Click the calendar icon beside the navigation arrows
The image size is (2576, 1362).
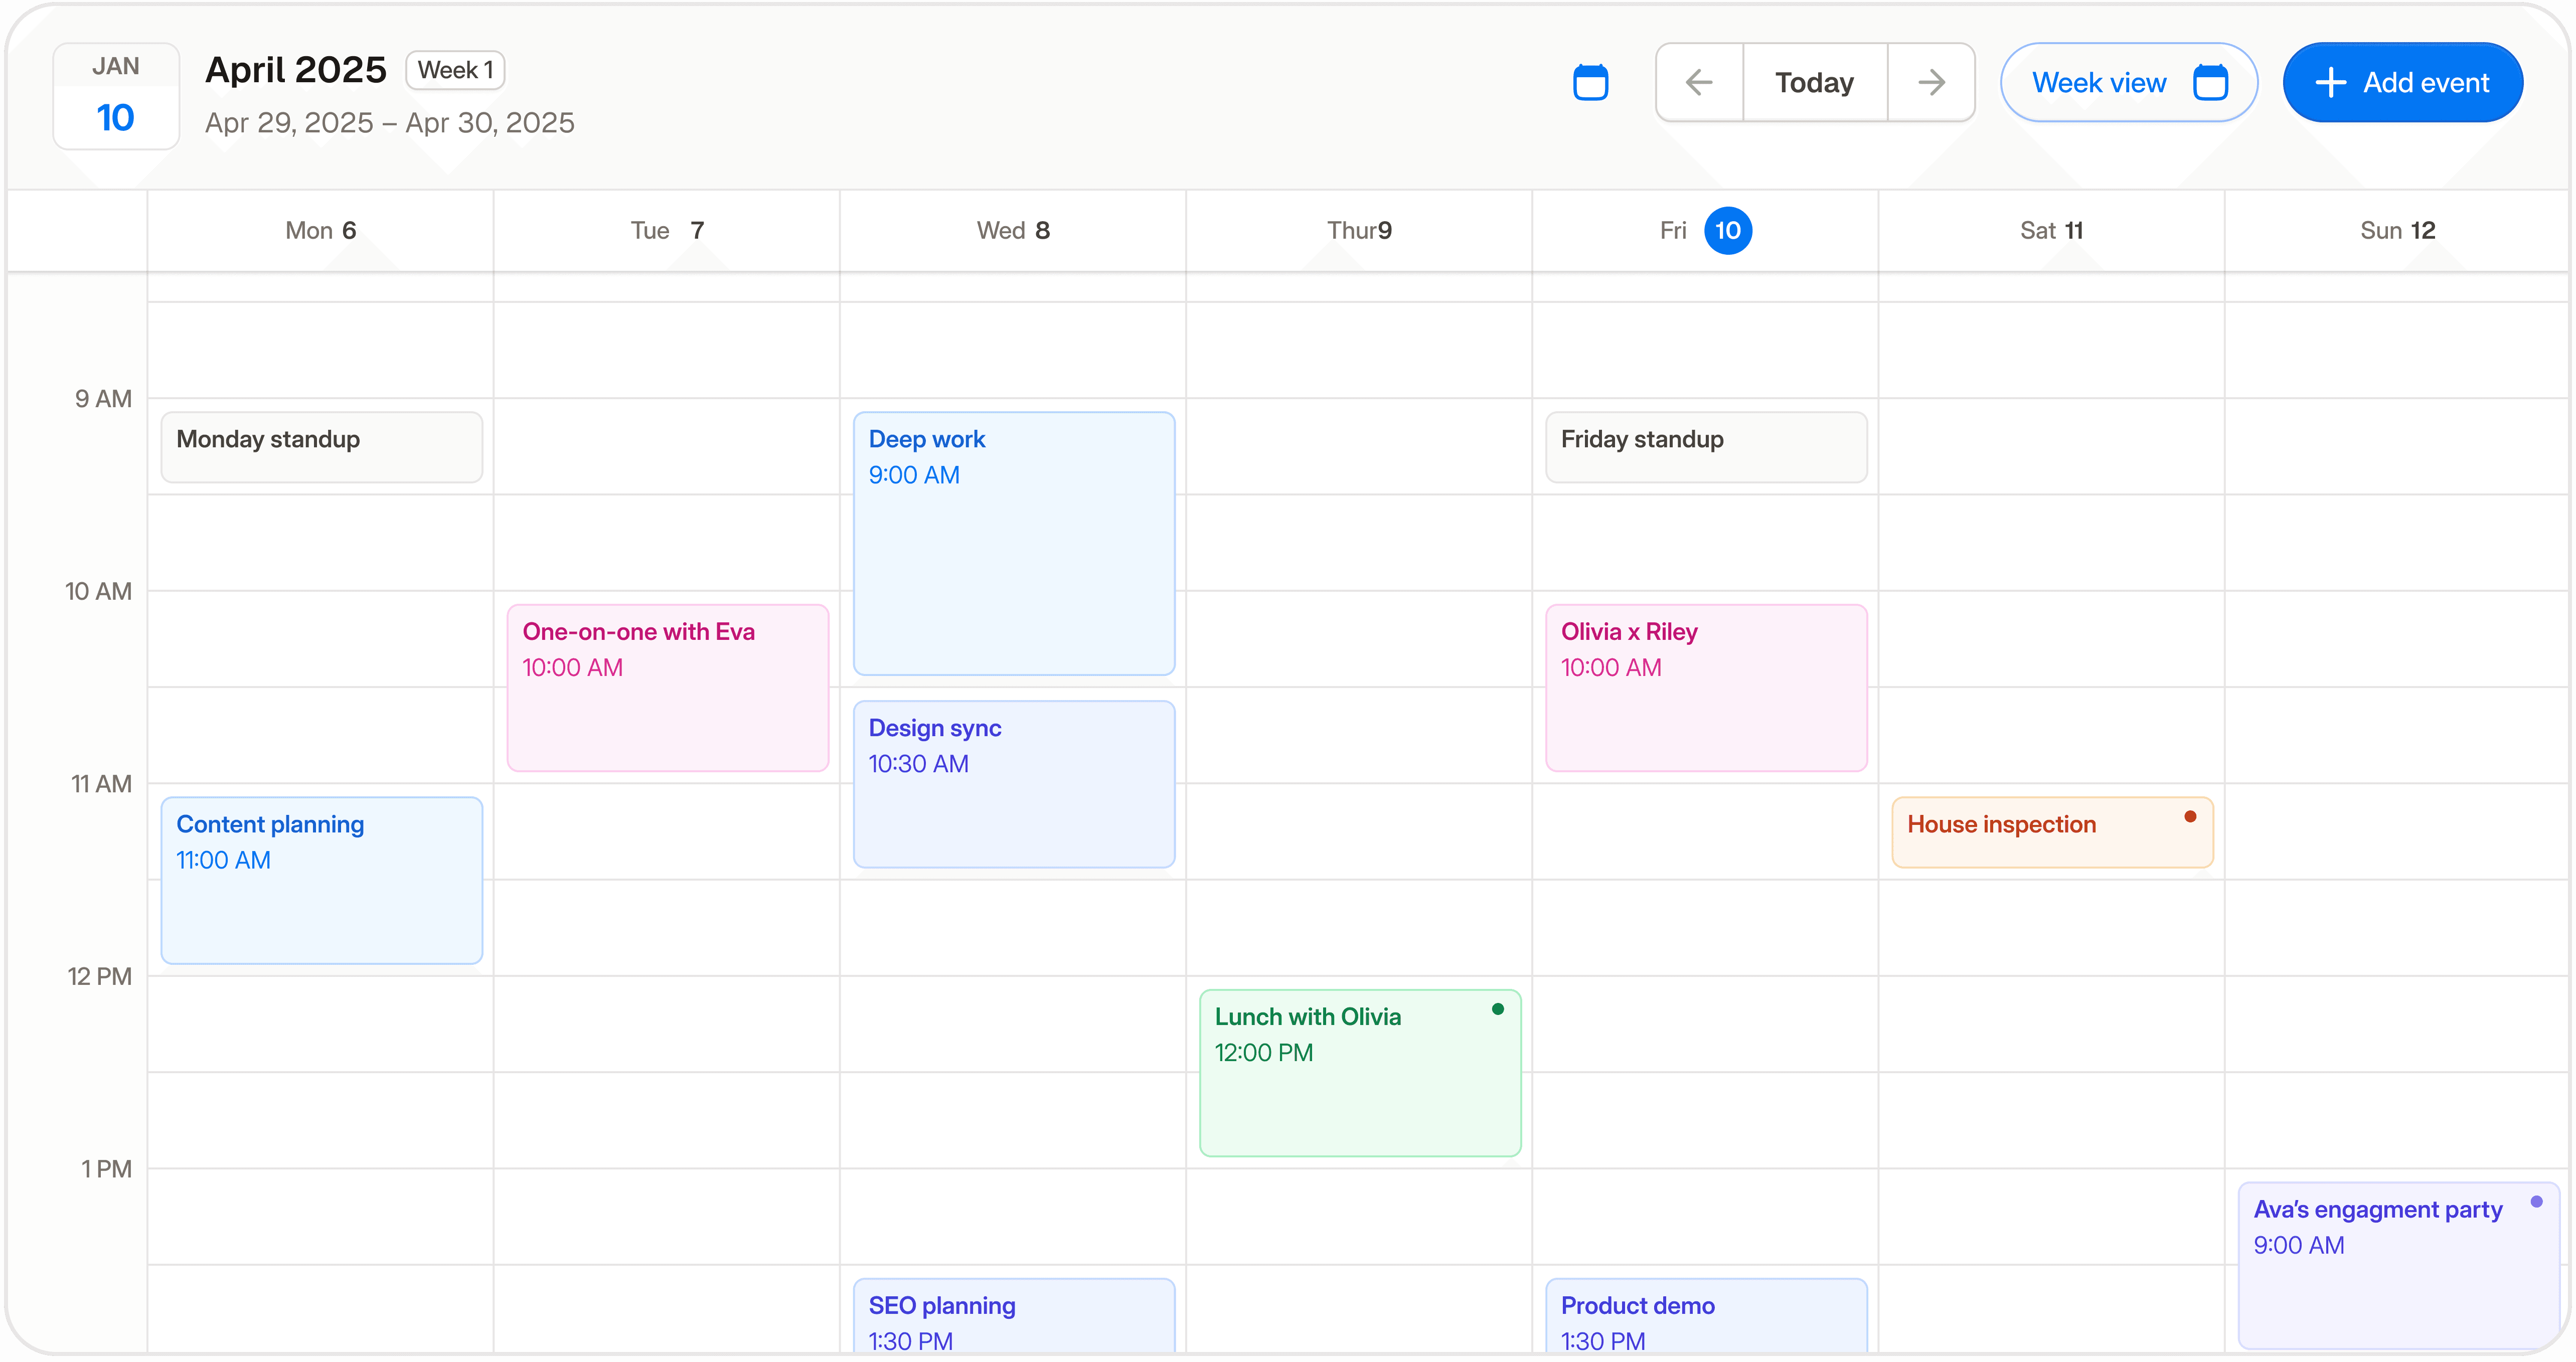coord(1590,82)
